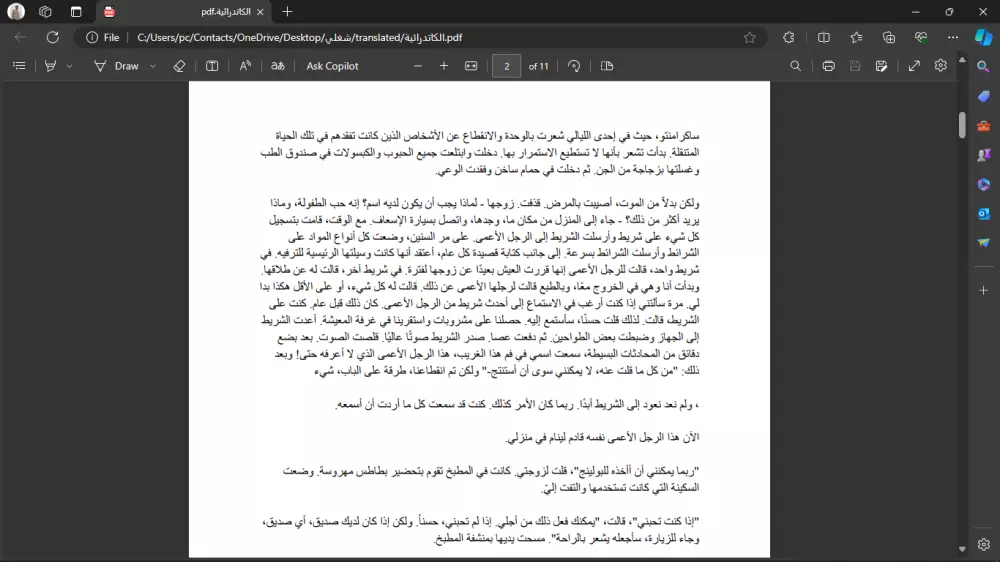
Task: Open PDF toolbar settings gear
Action: tap(941, 66)
